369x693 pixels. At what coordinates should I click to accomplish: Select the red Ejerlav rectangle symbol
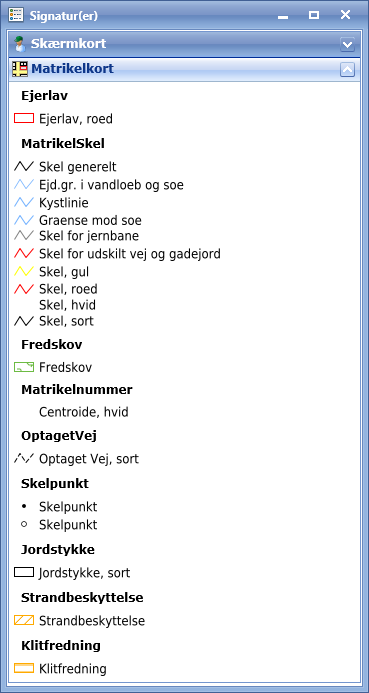[24, 118]
